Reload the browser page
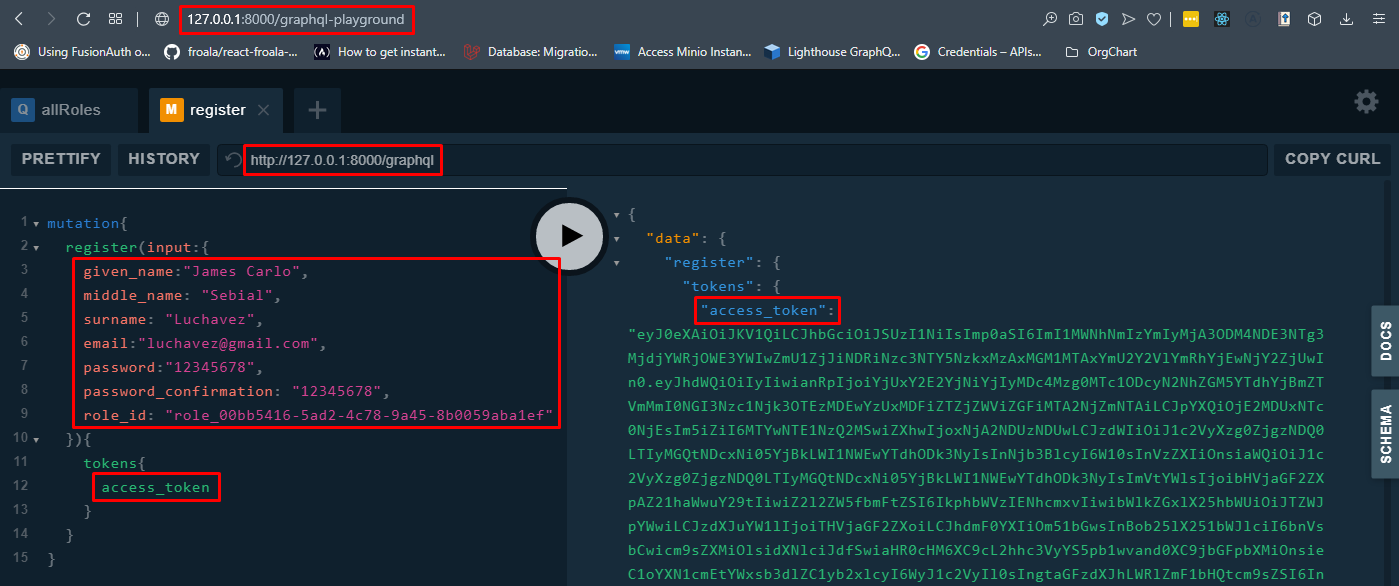 pyautogui.click(x=83, y=19)
